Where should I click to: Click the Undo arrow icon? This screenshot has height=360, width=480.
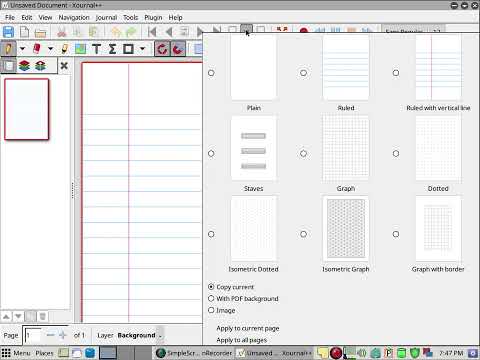(116, 32)
